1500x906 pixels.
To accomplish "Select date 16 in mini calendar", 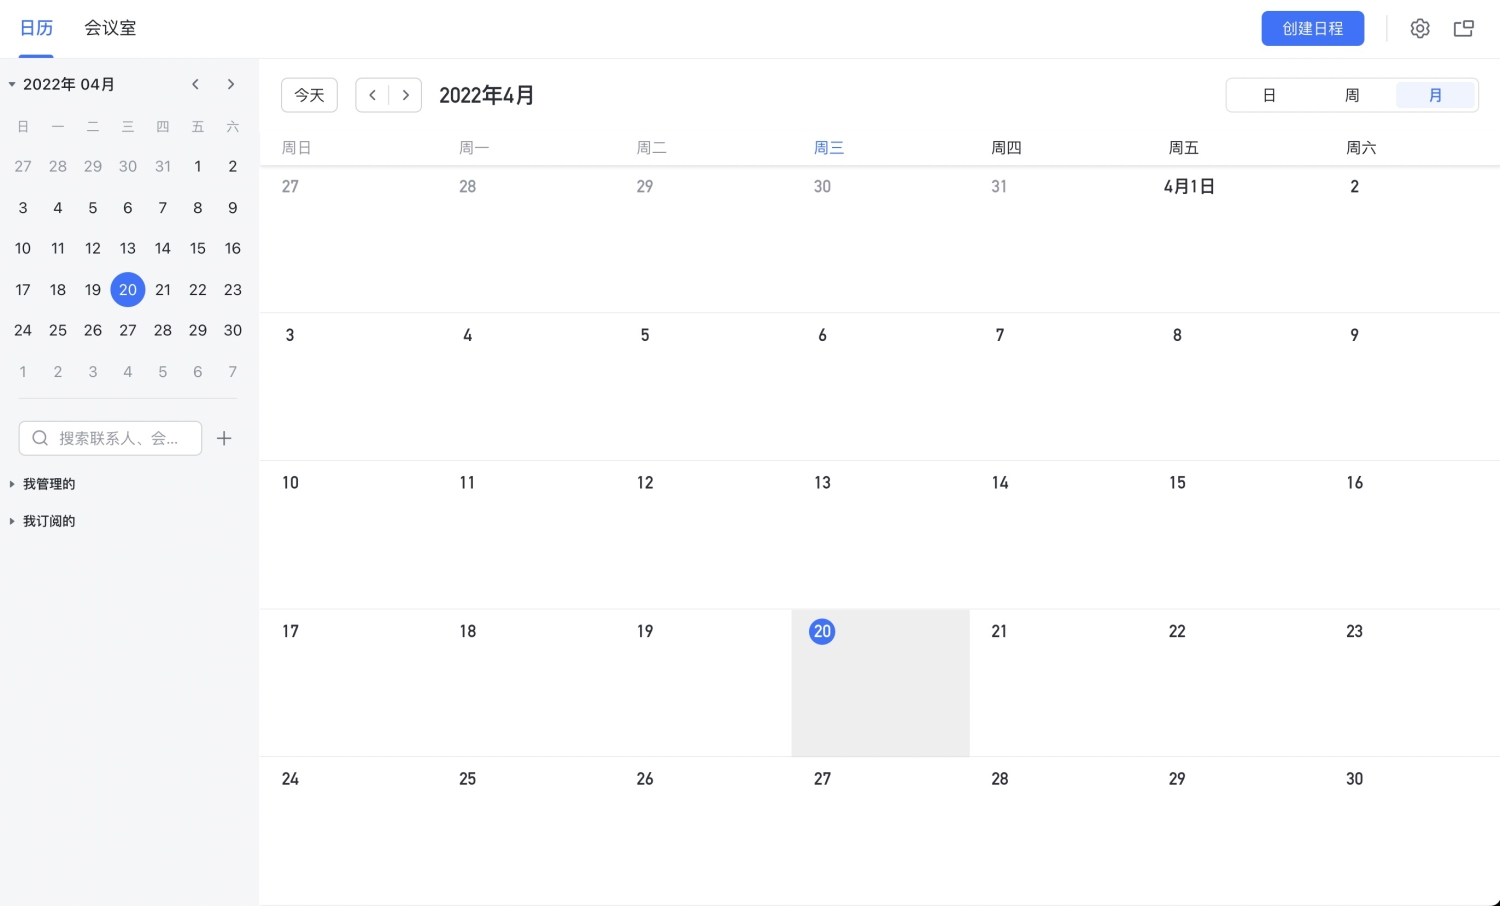I will tap(233, 248).
